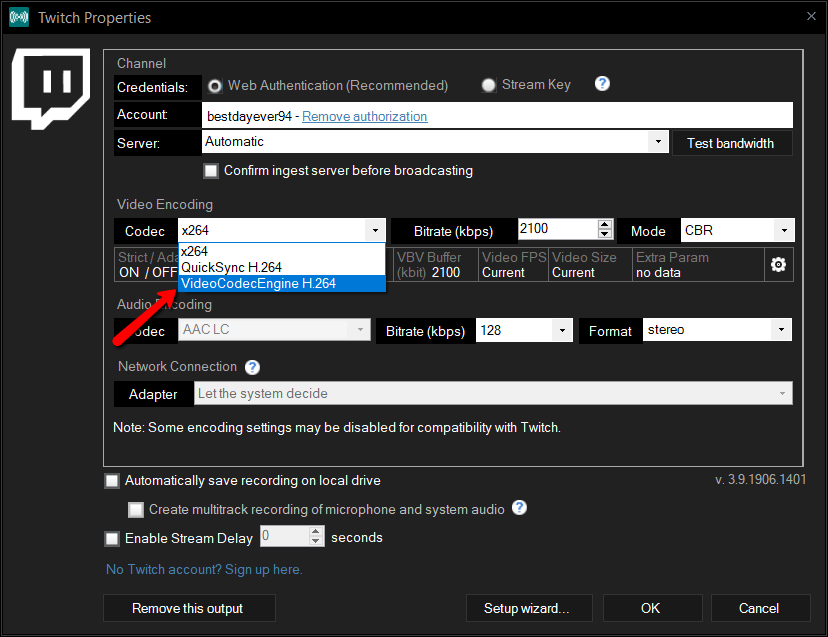Enable Confirm ingest server before broadcasting
The image size is (828, 637).
[211, 171]
